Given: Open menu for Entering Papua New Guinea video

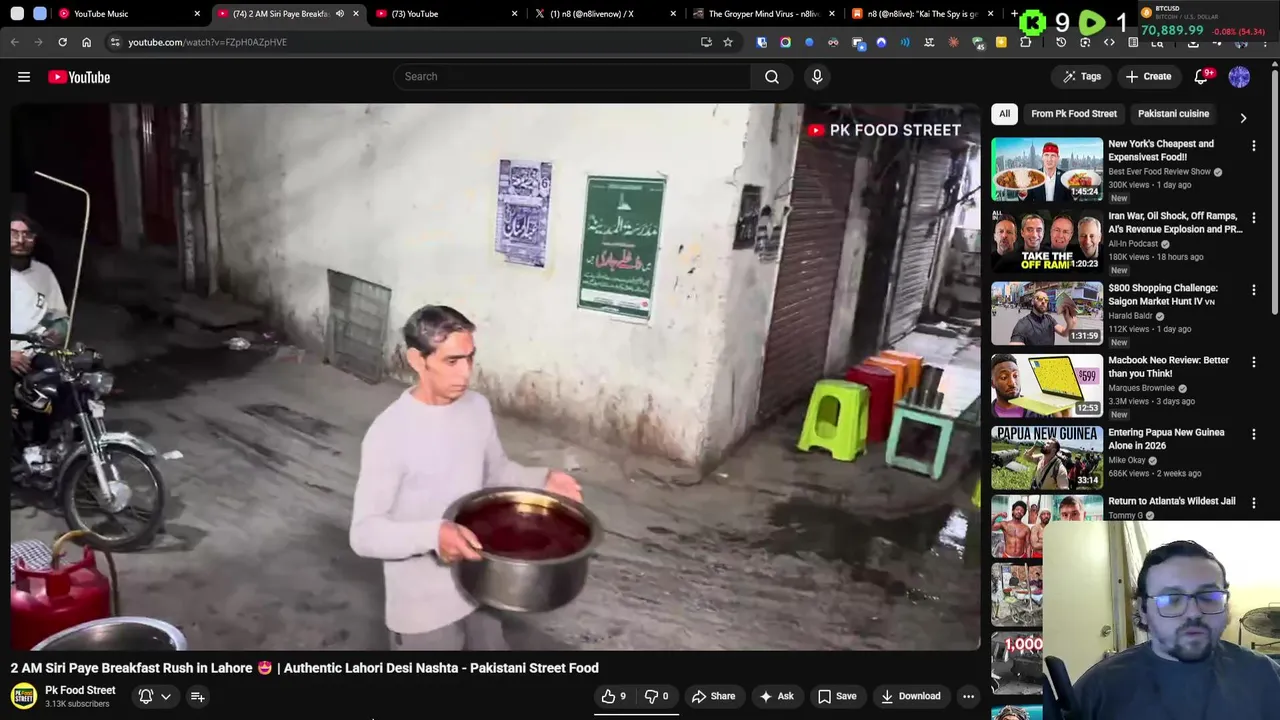Looking at the screenshot, I should coord(1254,434).
